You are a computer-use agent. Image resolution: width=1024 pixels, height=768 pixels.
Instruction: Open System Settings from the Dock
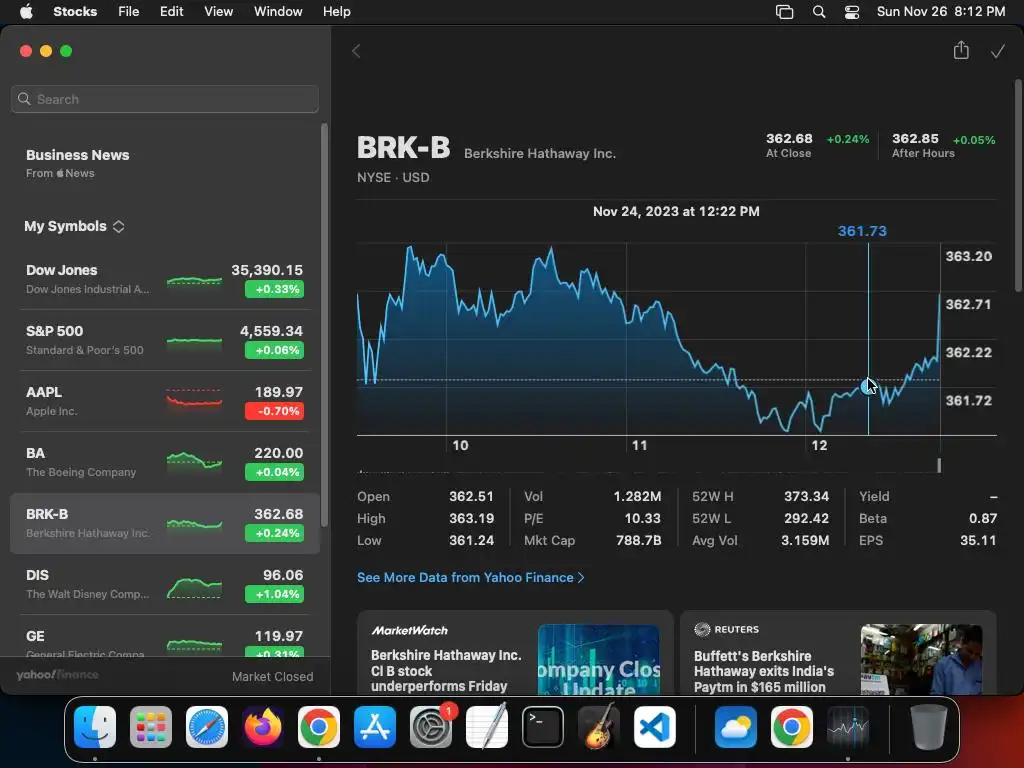pyautogui.click(x=431, y=727)
